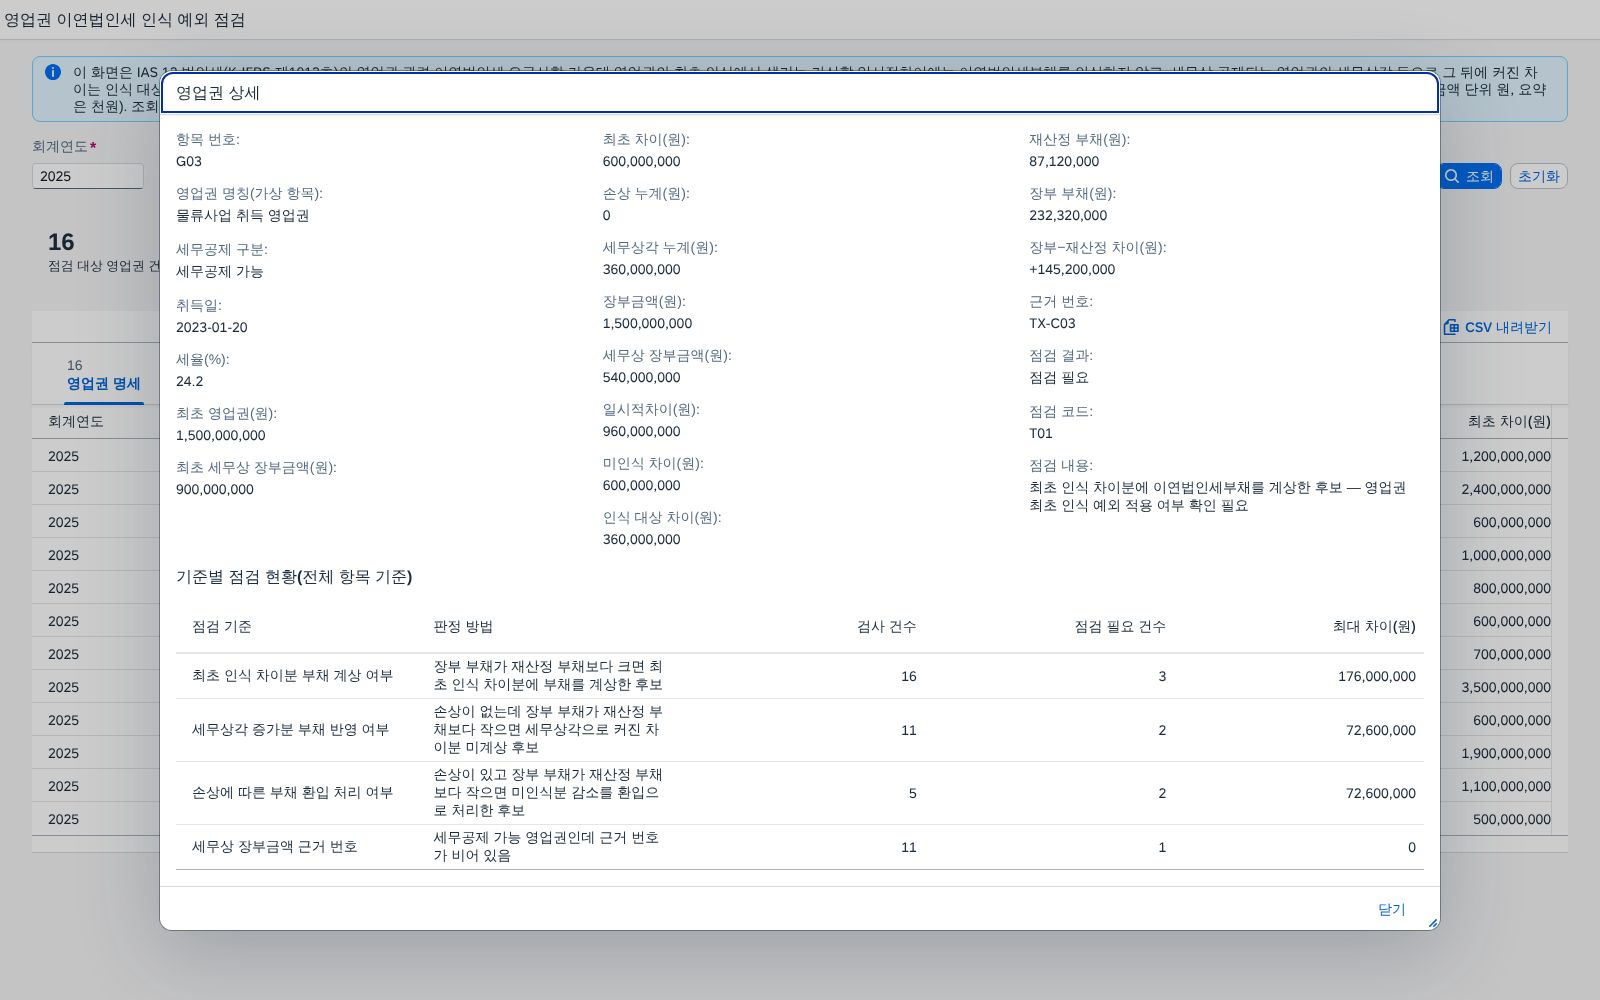Click 취득일 value 2023-01-20

click(x=212, y=327)
